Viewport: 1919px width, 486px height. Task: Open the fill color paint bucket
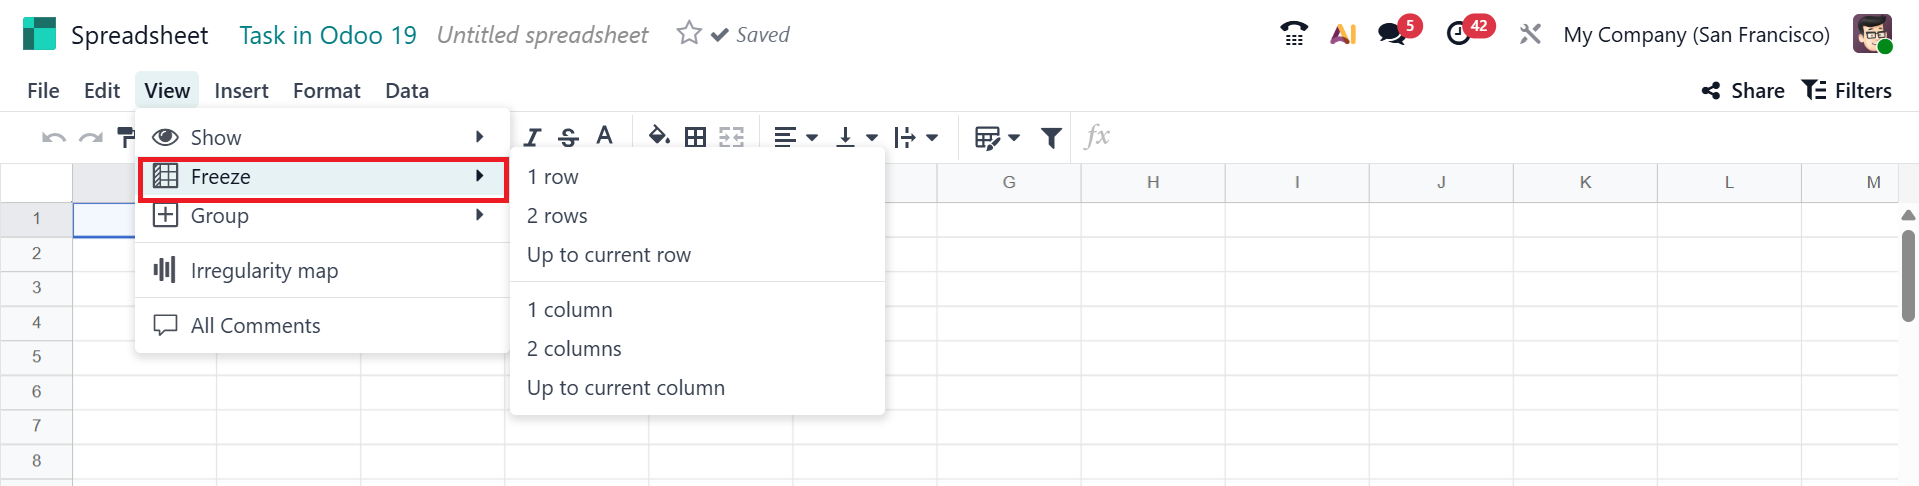(x=658, y=136)
